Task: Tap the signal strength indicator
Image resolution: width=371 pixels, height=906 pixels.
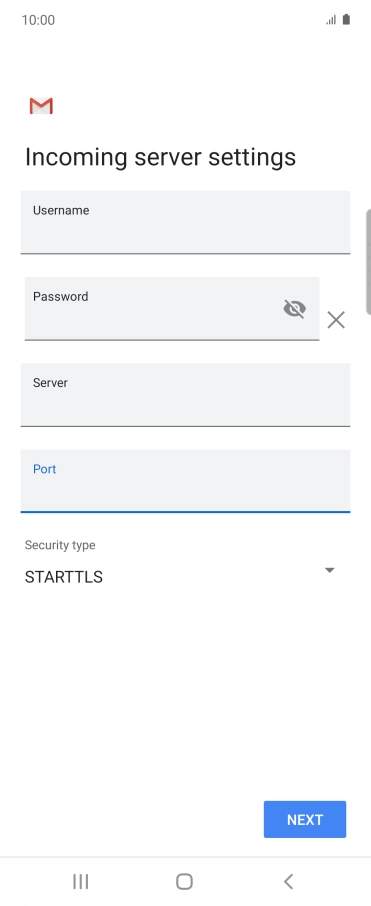Action: (x=331, y=20)
